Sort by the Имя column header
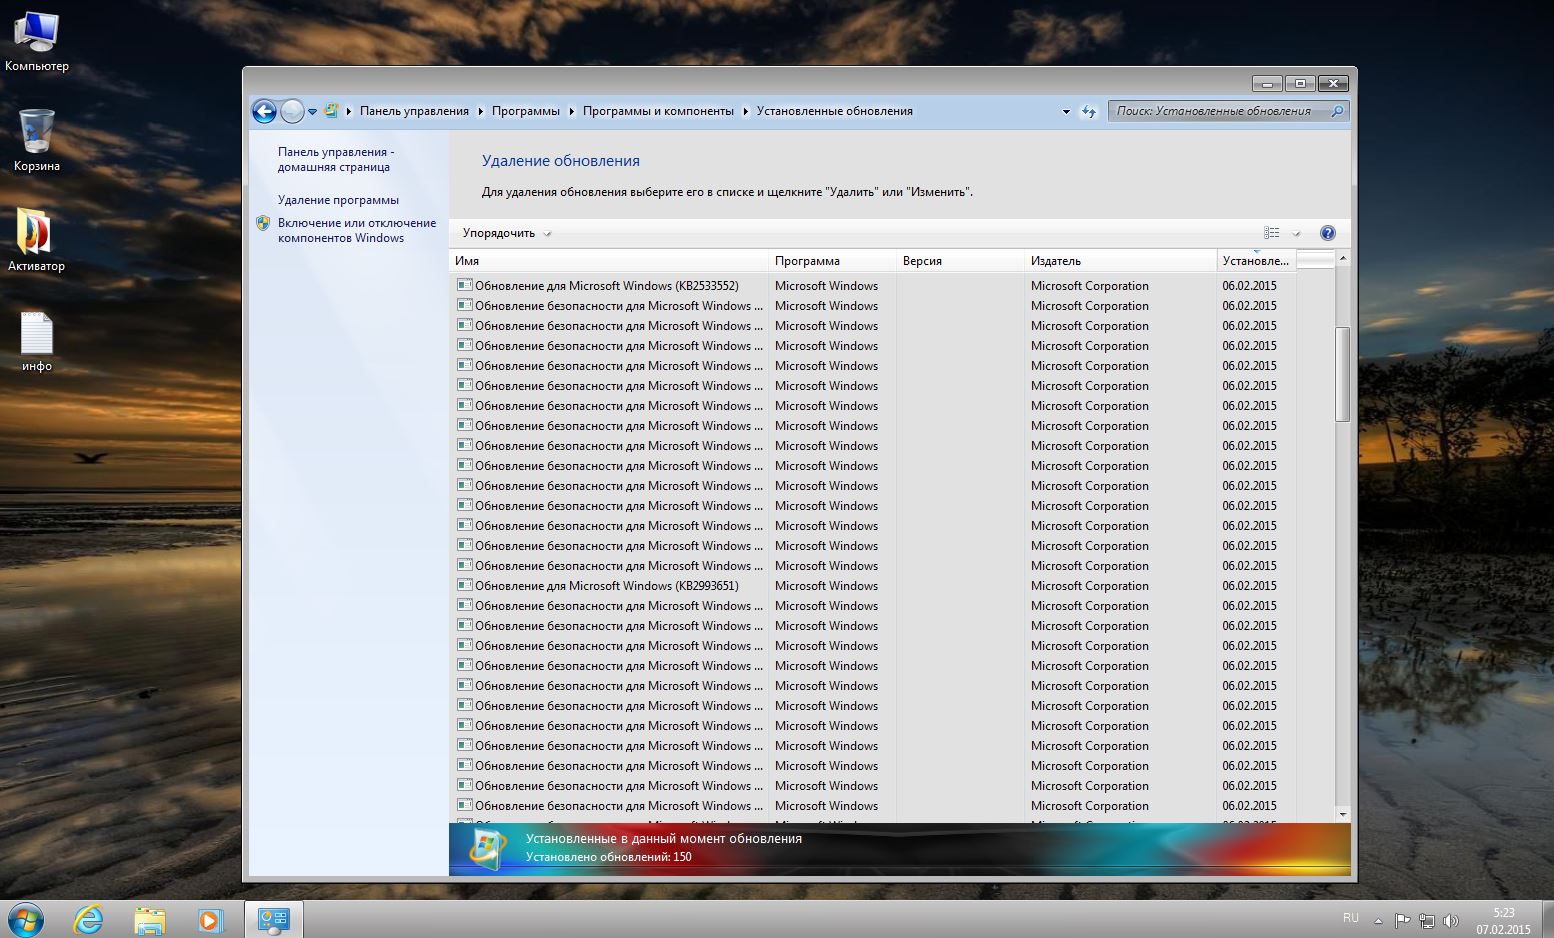This screenshot has width=1554, height=938. pos(609,261)
